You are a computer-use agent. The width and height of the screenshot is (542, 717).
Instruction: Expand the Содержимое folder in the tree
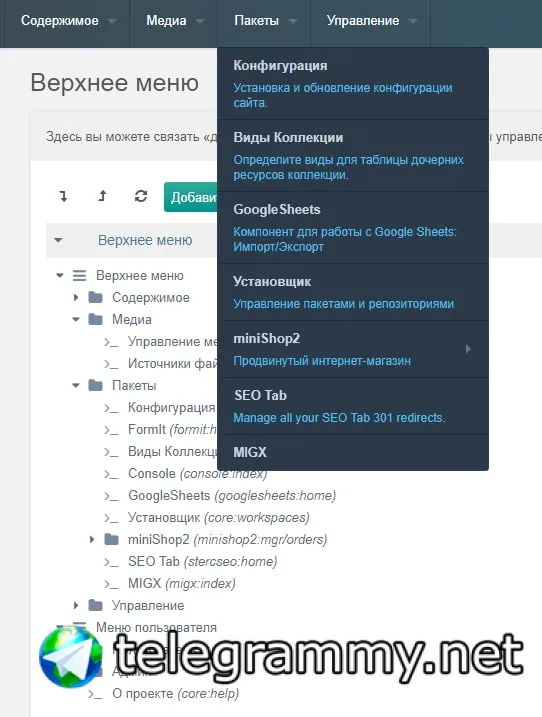coord(76,298)
